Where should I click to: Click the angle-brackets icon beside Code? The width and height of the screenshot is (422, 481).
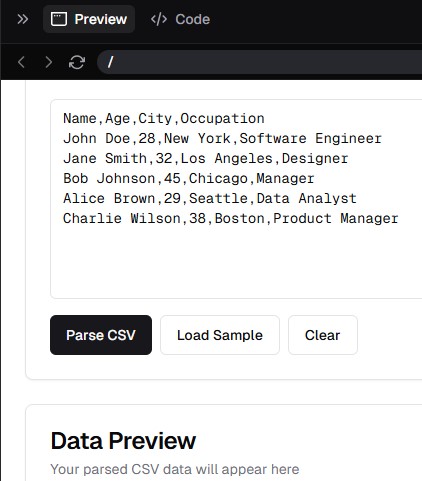pyautogui.click(x=159, y=19)
